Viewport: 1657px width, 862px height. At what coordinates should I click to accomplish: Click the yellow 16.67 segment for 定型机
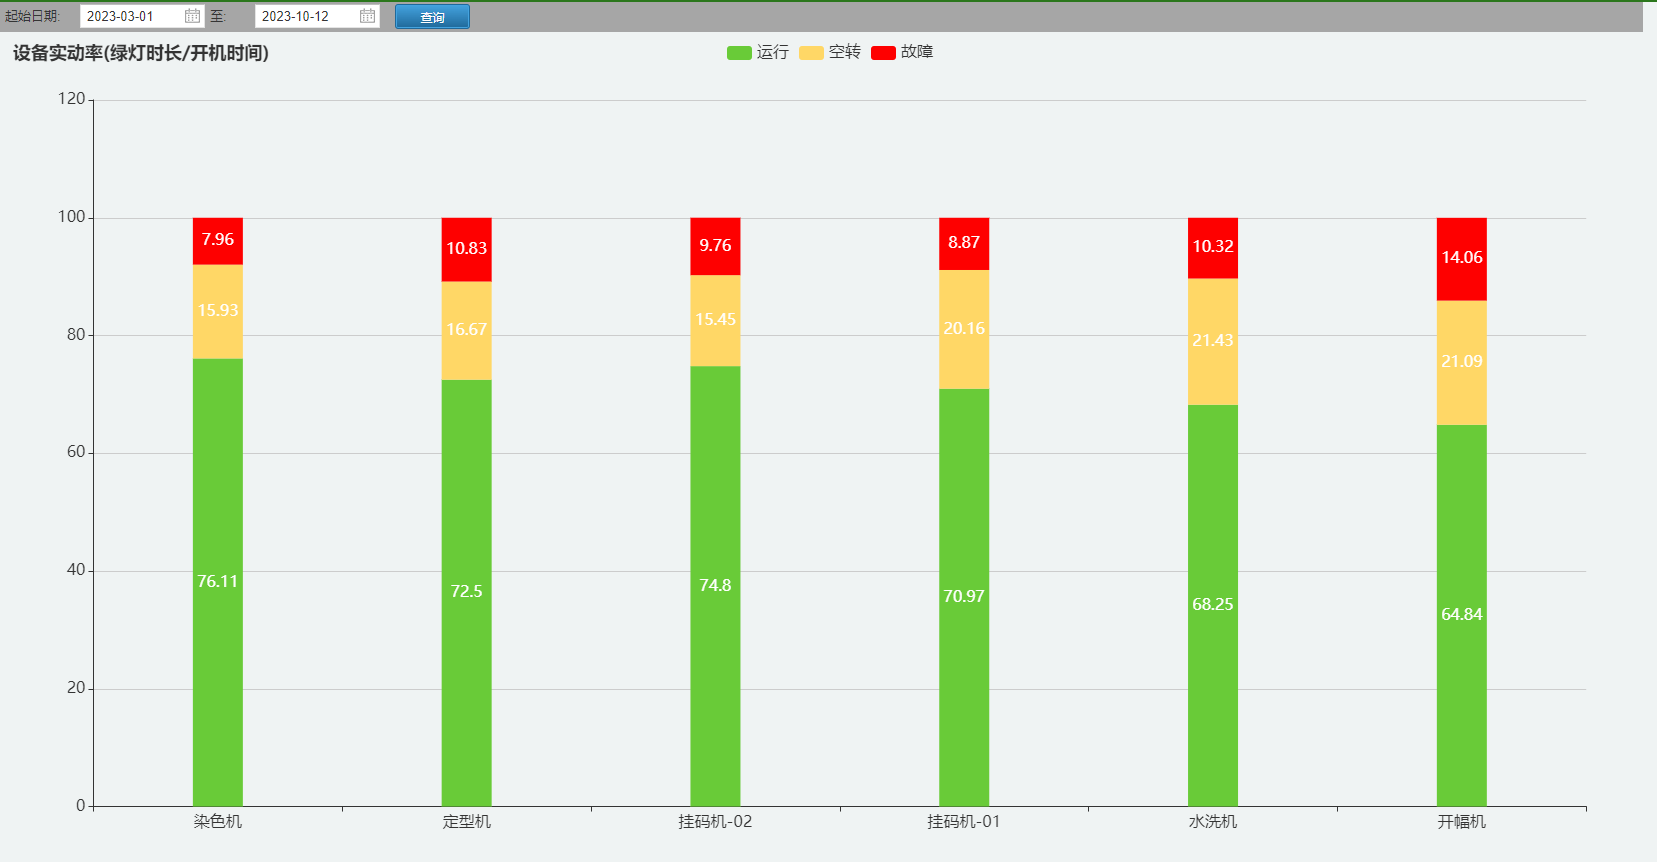click(467, 331)
